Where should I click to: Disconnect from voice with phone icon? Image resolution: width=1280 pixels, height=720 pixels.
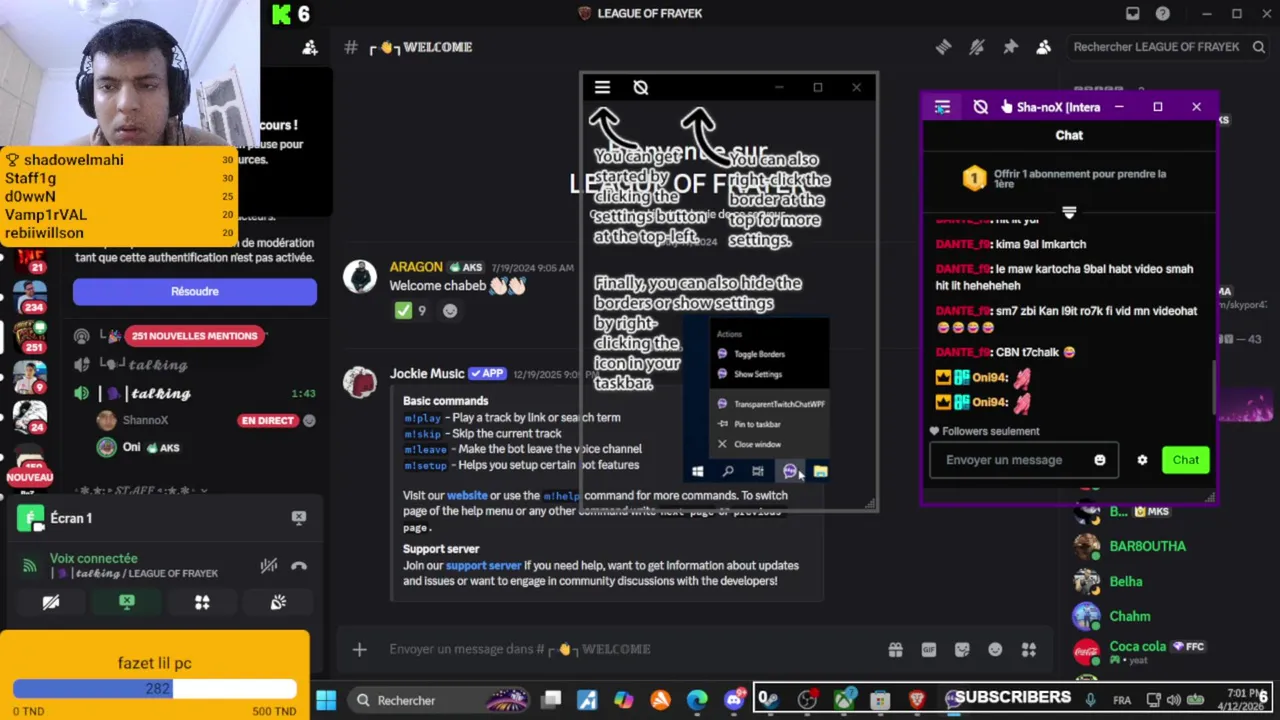click(x=299, y=566)
